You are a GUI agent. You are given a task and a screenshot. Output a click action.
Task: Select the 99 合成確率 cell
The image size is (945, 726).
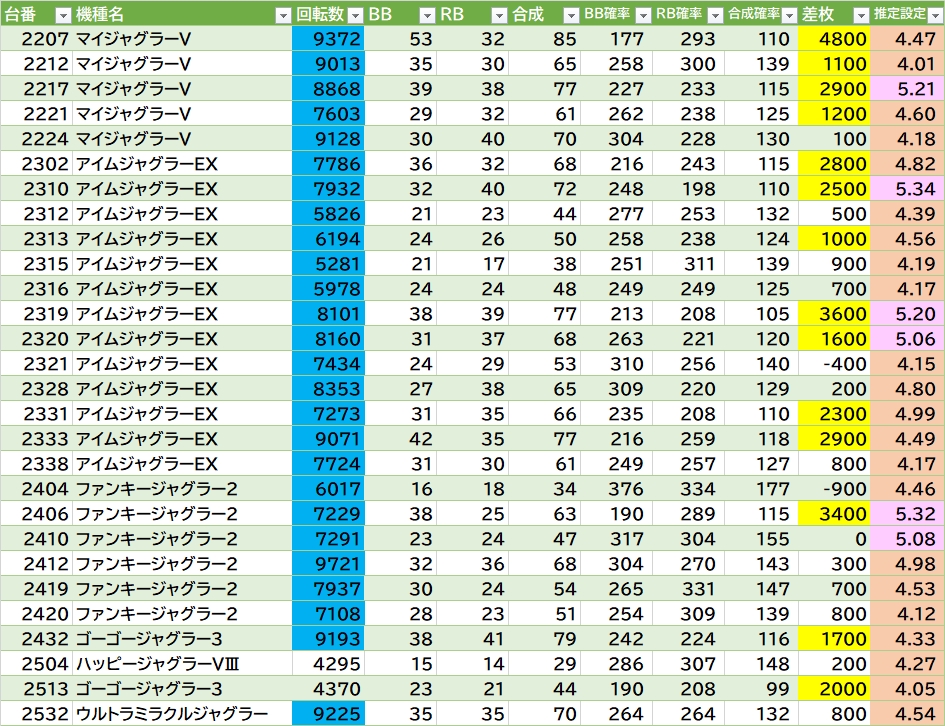[761, 689]
